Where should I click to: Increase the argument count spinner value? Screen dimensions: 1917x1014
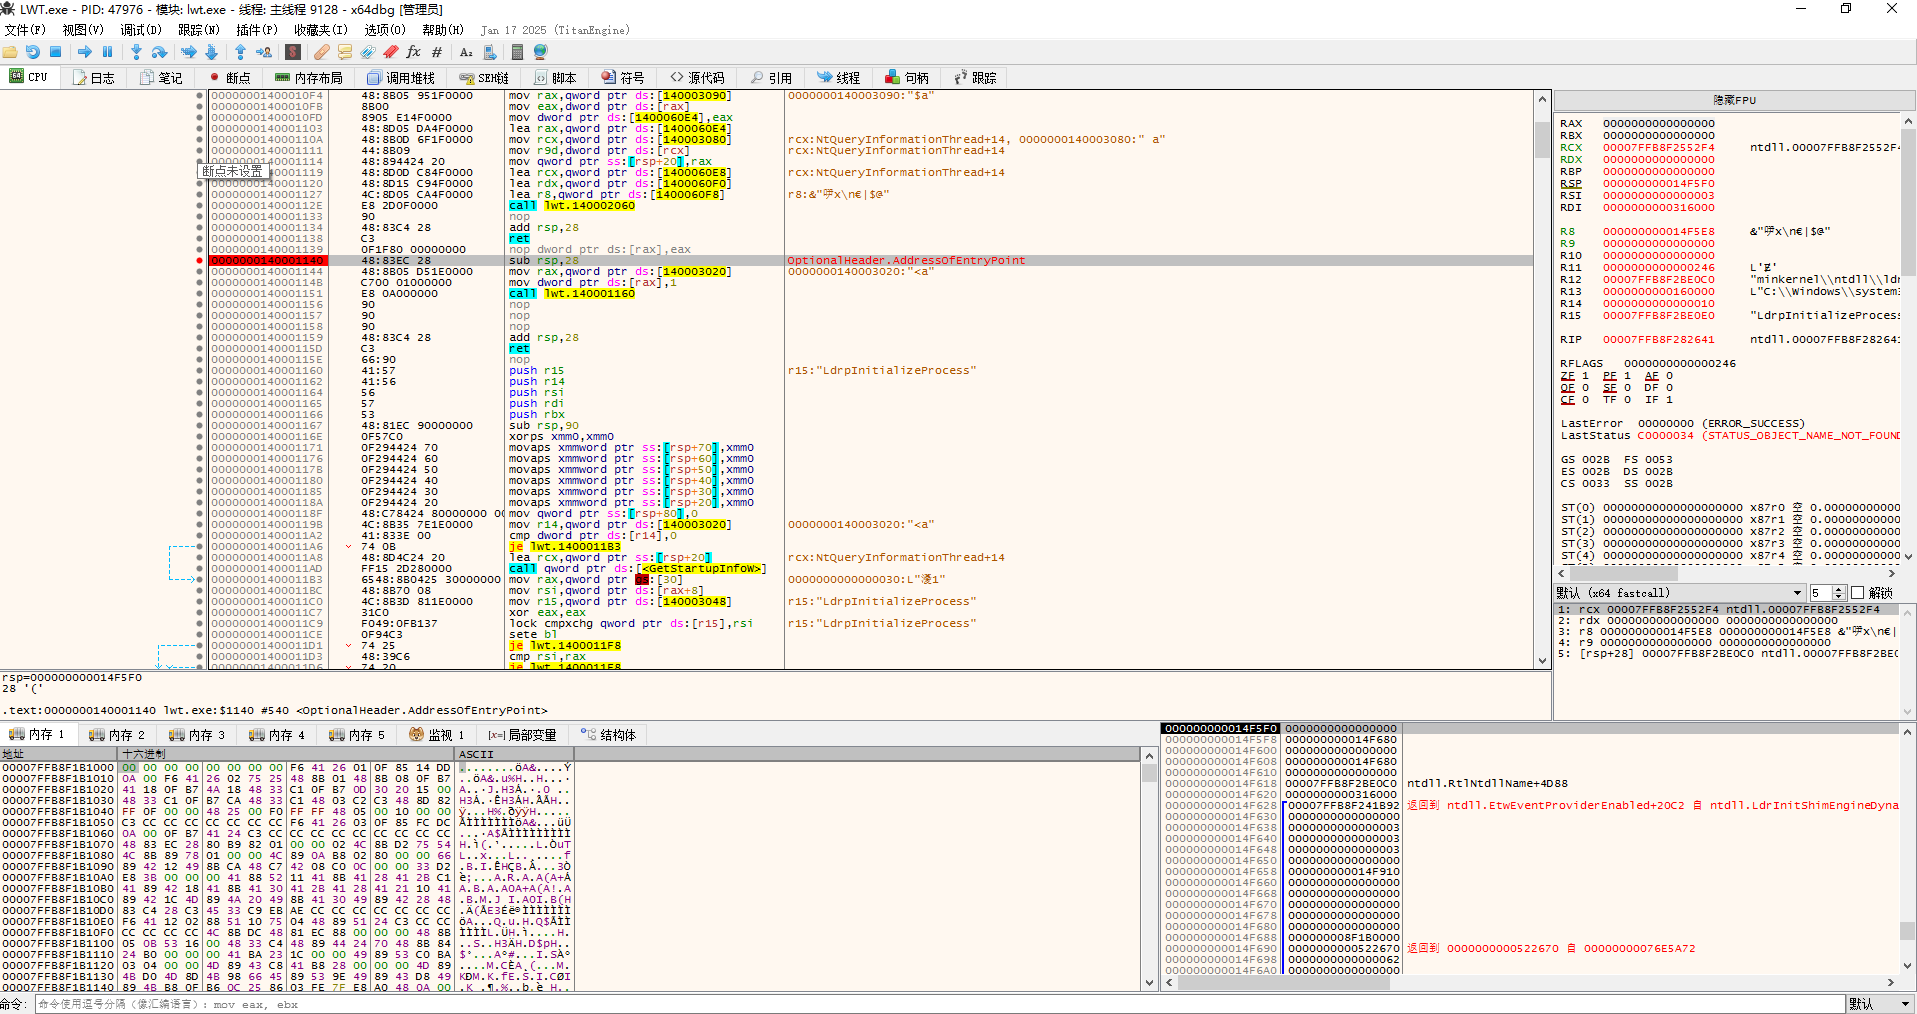click(1839, 590)
